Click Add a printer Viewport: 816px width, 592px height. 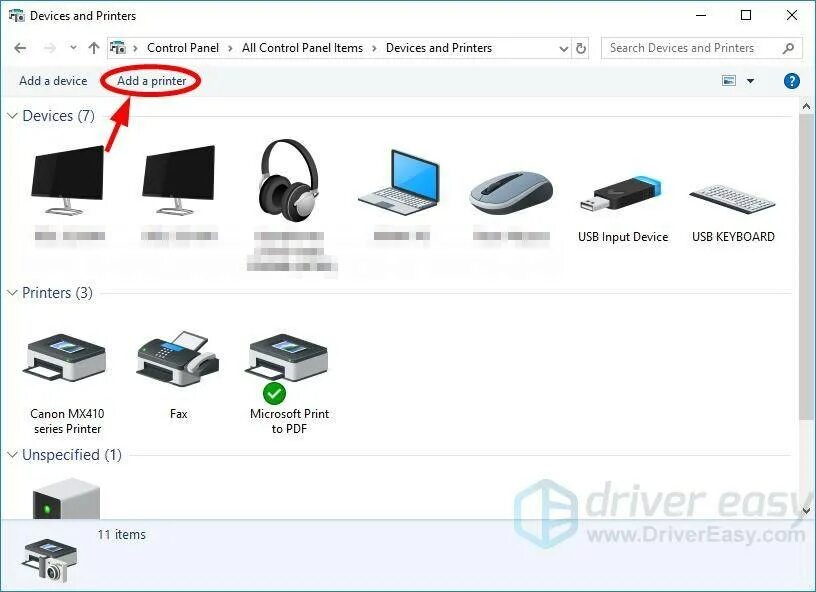151,81
